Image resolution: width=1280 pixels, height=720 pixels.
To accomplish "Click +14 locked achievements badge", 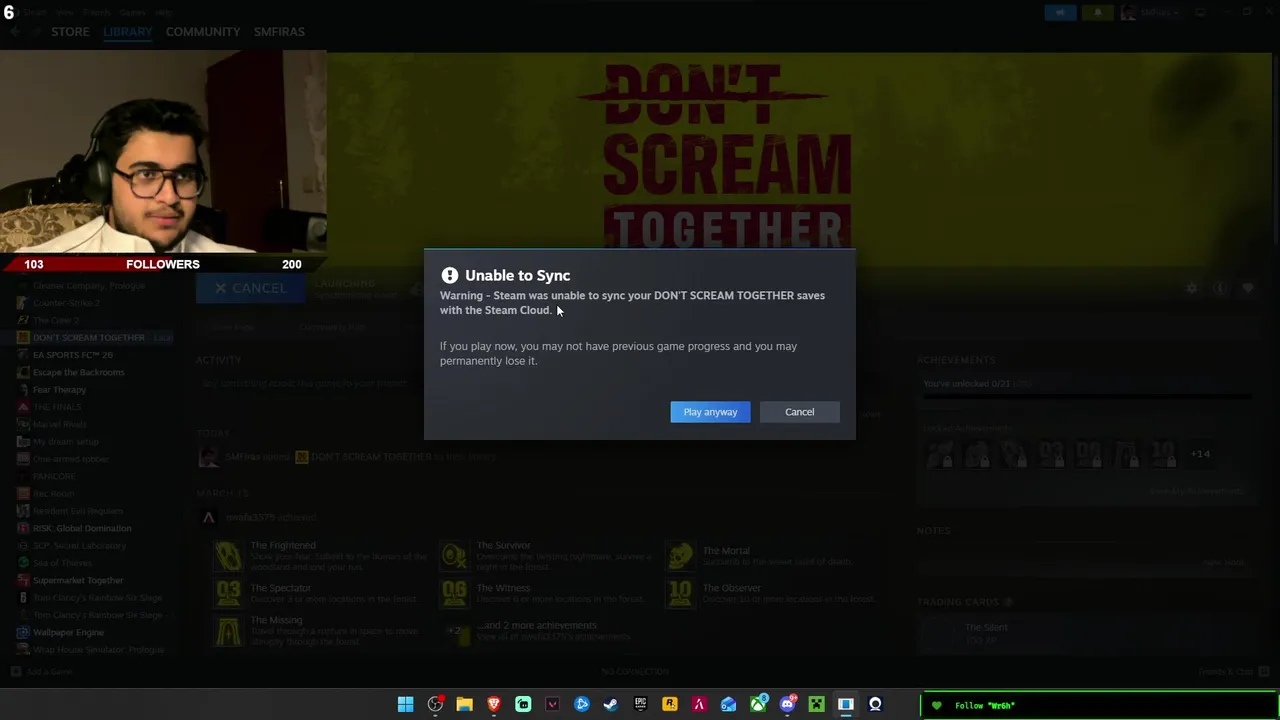I will [x=1200, y=454].
